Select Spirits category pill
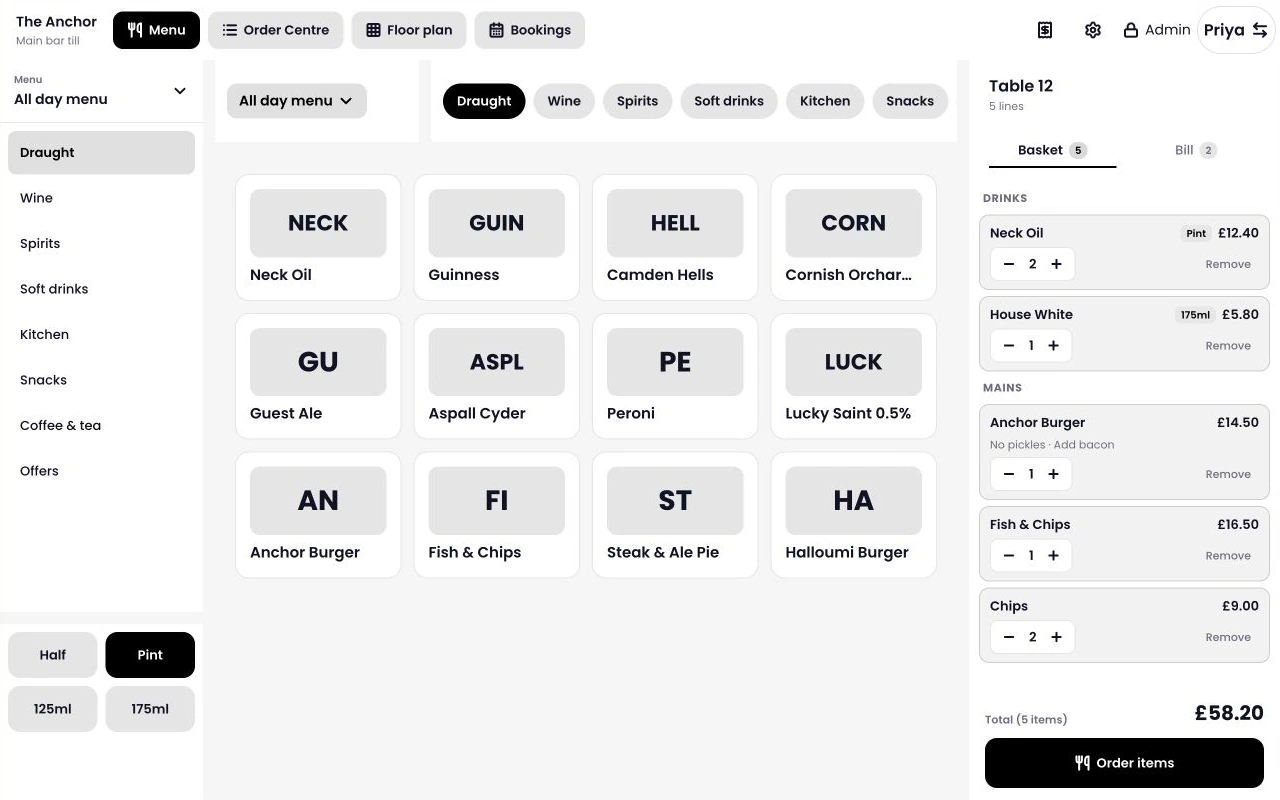1280x800 pixels. pyautogui.click(x=637, y=101)
